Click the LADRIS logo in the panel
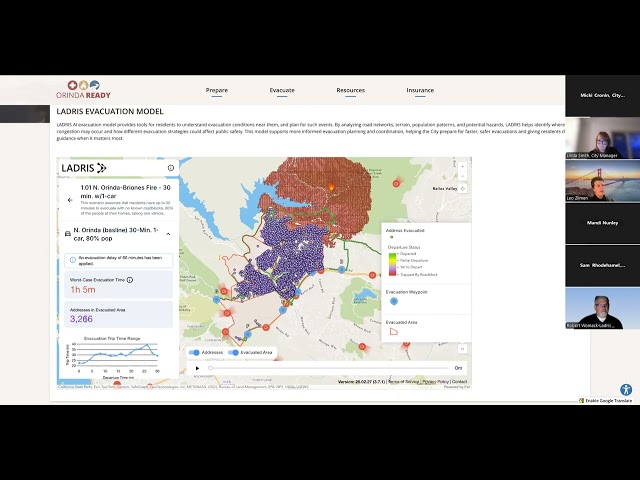Image resolution: width=640 pixels, height=480 pixels. coord(84,168)
